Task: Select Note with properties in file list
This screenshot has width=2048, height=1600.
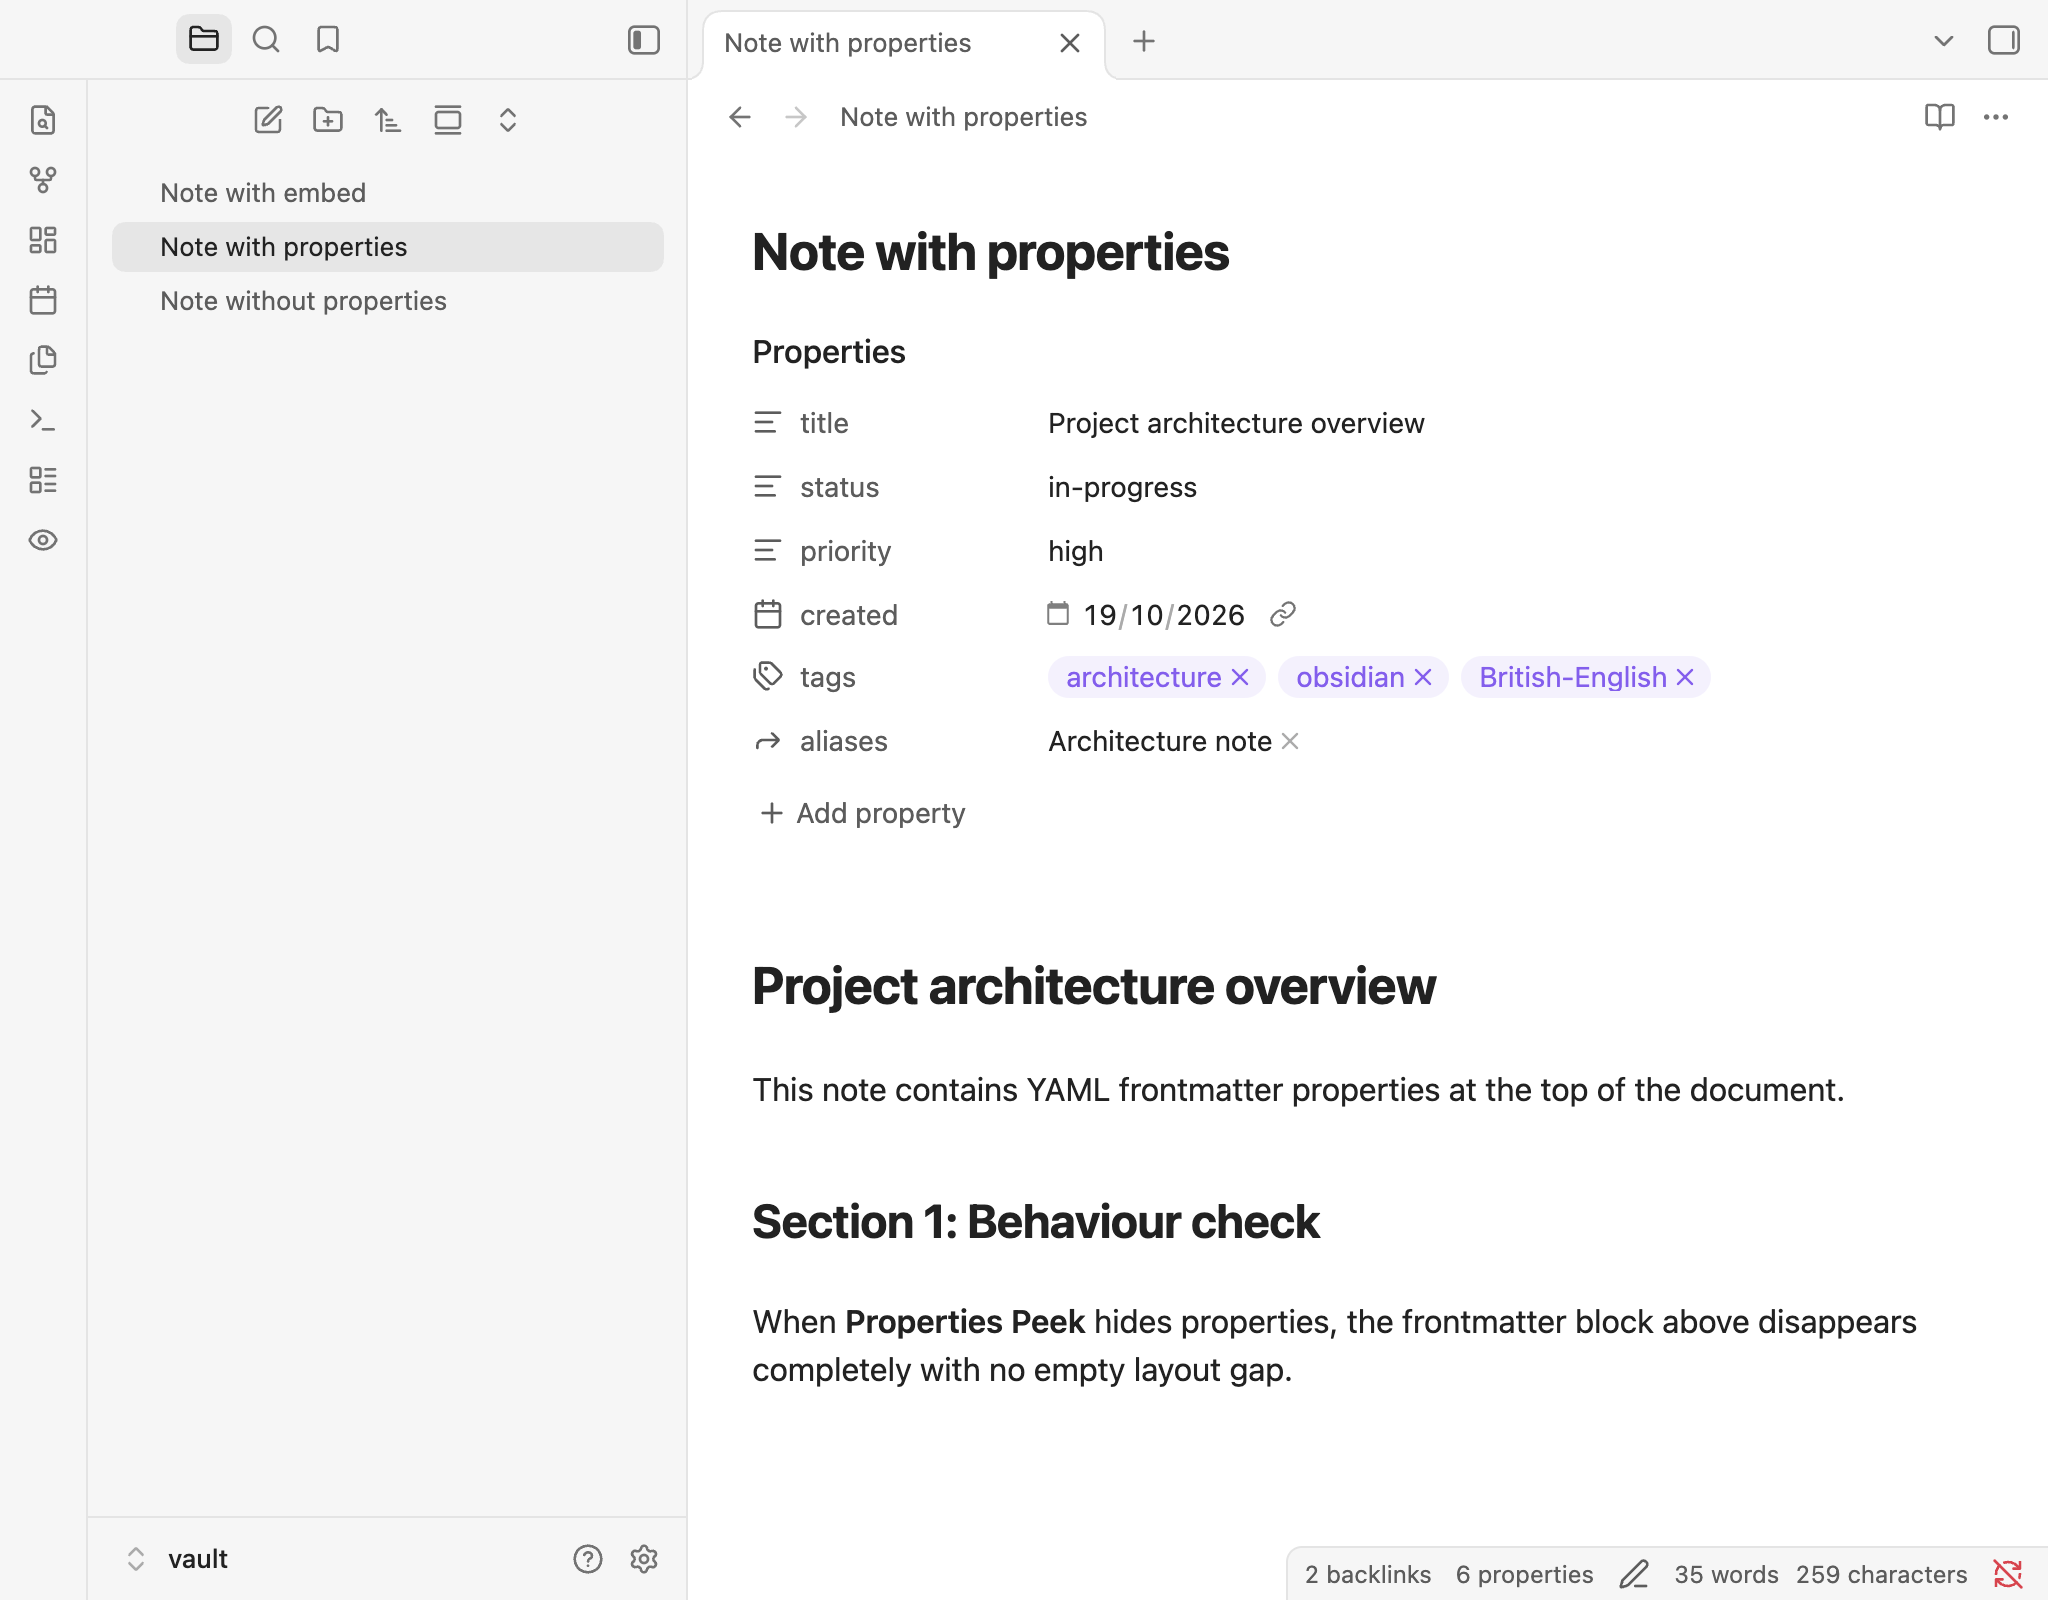Action: click(x=388, y=247)
